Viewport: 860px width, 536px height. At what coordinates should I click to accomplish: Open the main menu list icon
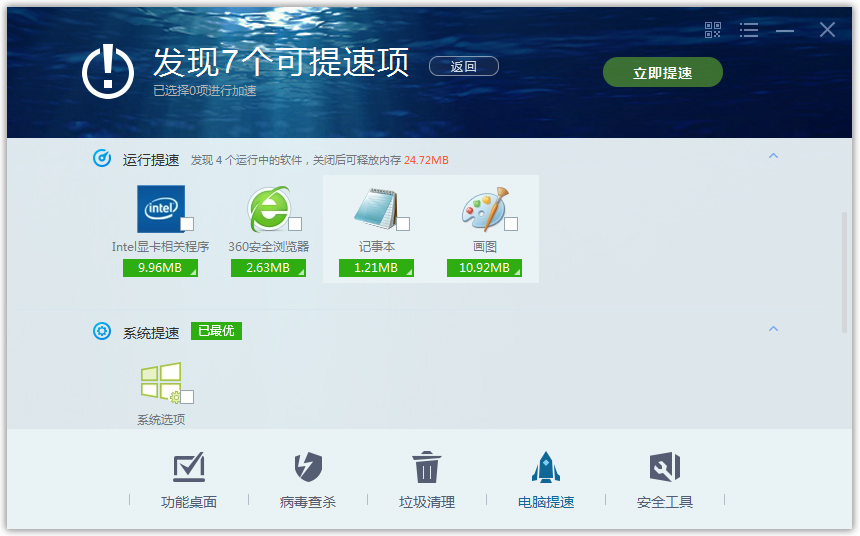(749, 30)
